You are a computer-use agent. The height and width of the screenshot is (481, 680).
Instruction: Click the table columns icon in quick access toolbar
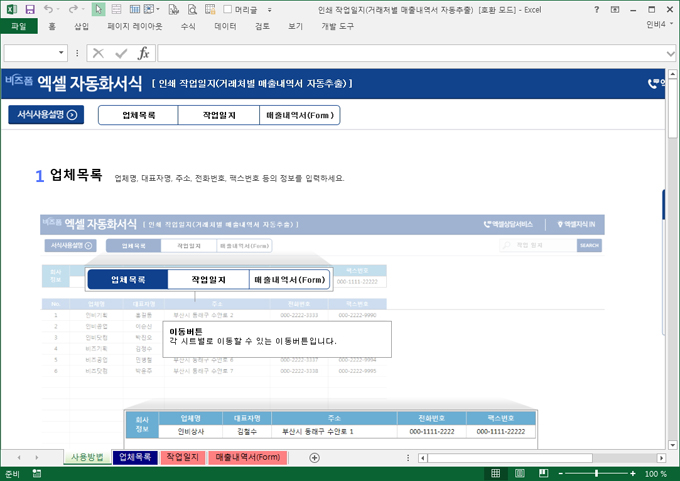coord(135,9)
